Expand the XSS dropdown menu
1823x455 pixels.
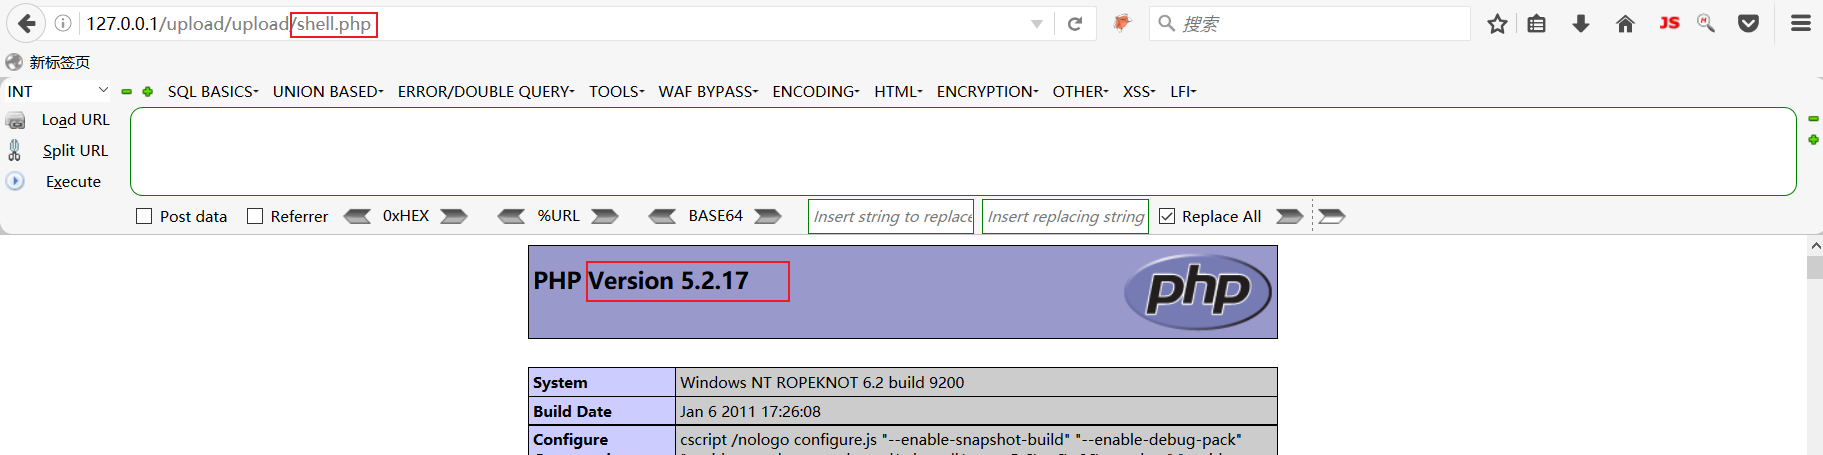tap(1139, 92)
